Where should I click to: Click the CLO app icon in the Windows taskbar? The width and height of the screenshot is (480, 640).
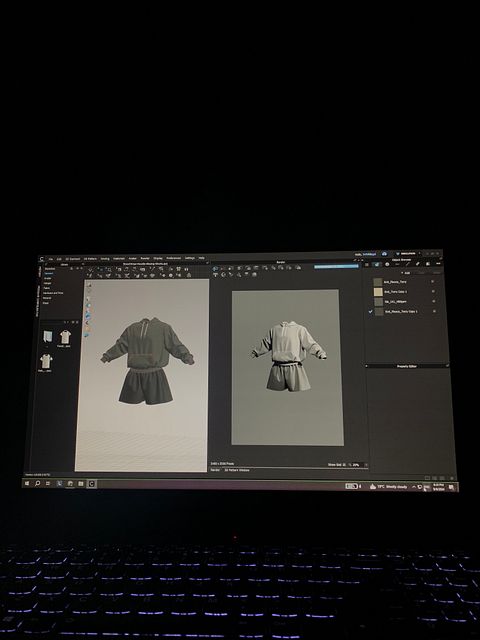pyautogui.click(x=91, y=484)
